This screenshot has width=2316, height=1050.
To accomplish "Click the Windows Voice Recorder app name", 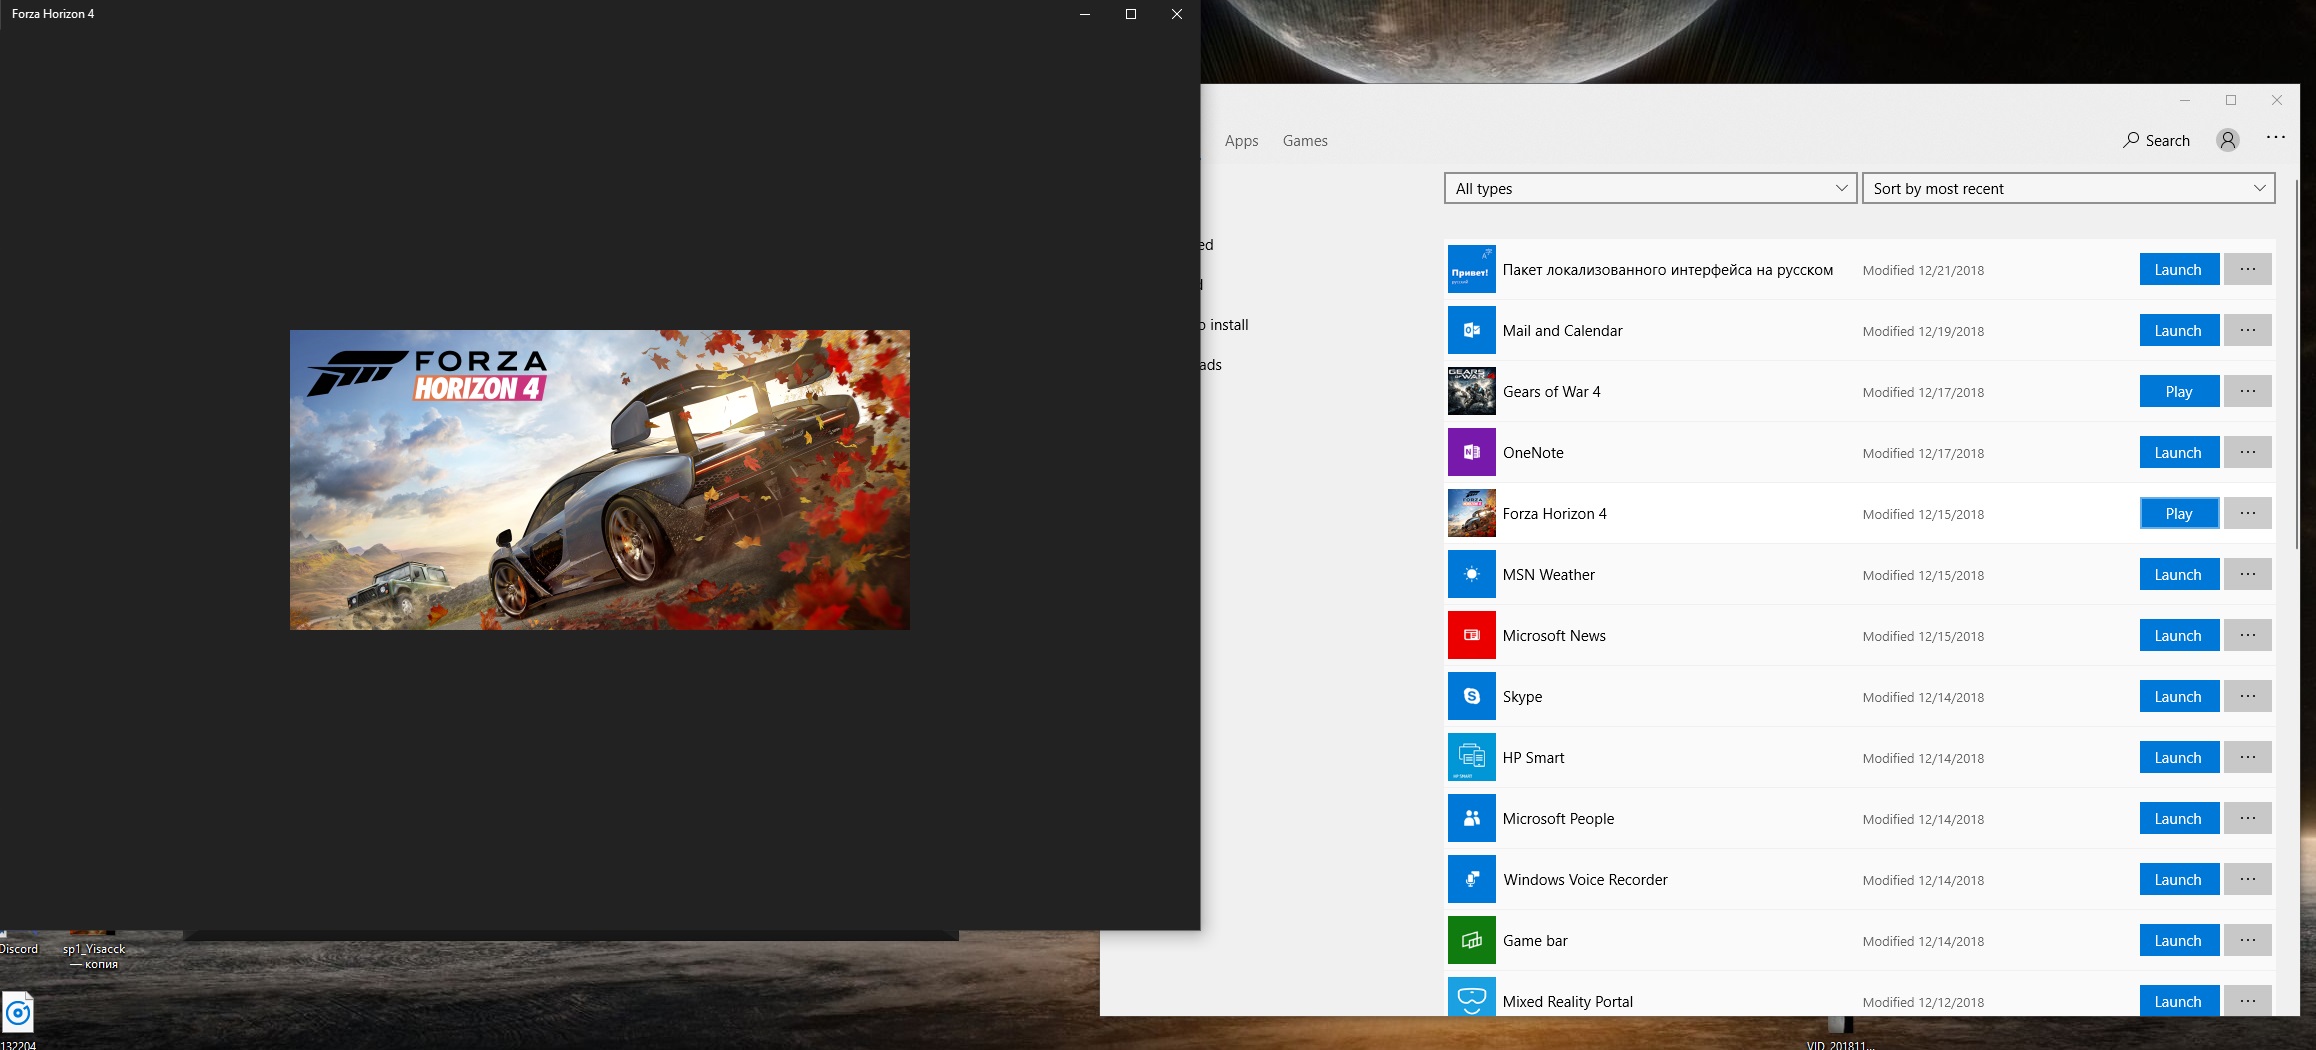I will pos(1585,880).
